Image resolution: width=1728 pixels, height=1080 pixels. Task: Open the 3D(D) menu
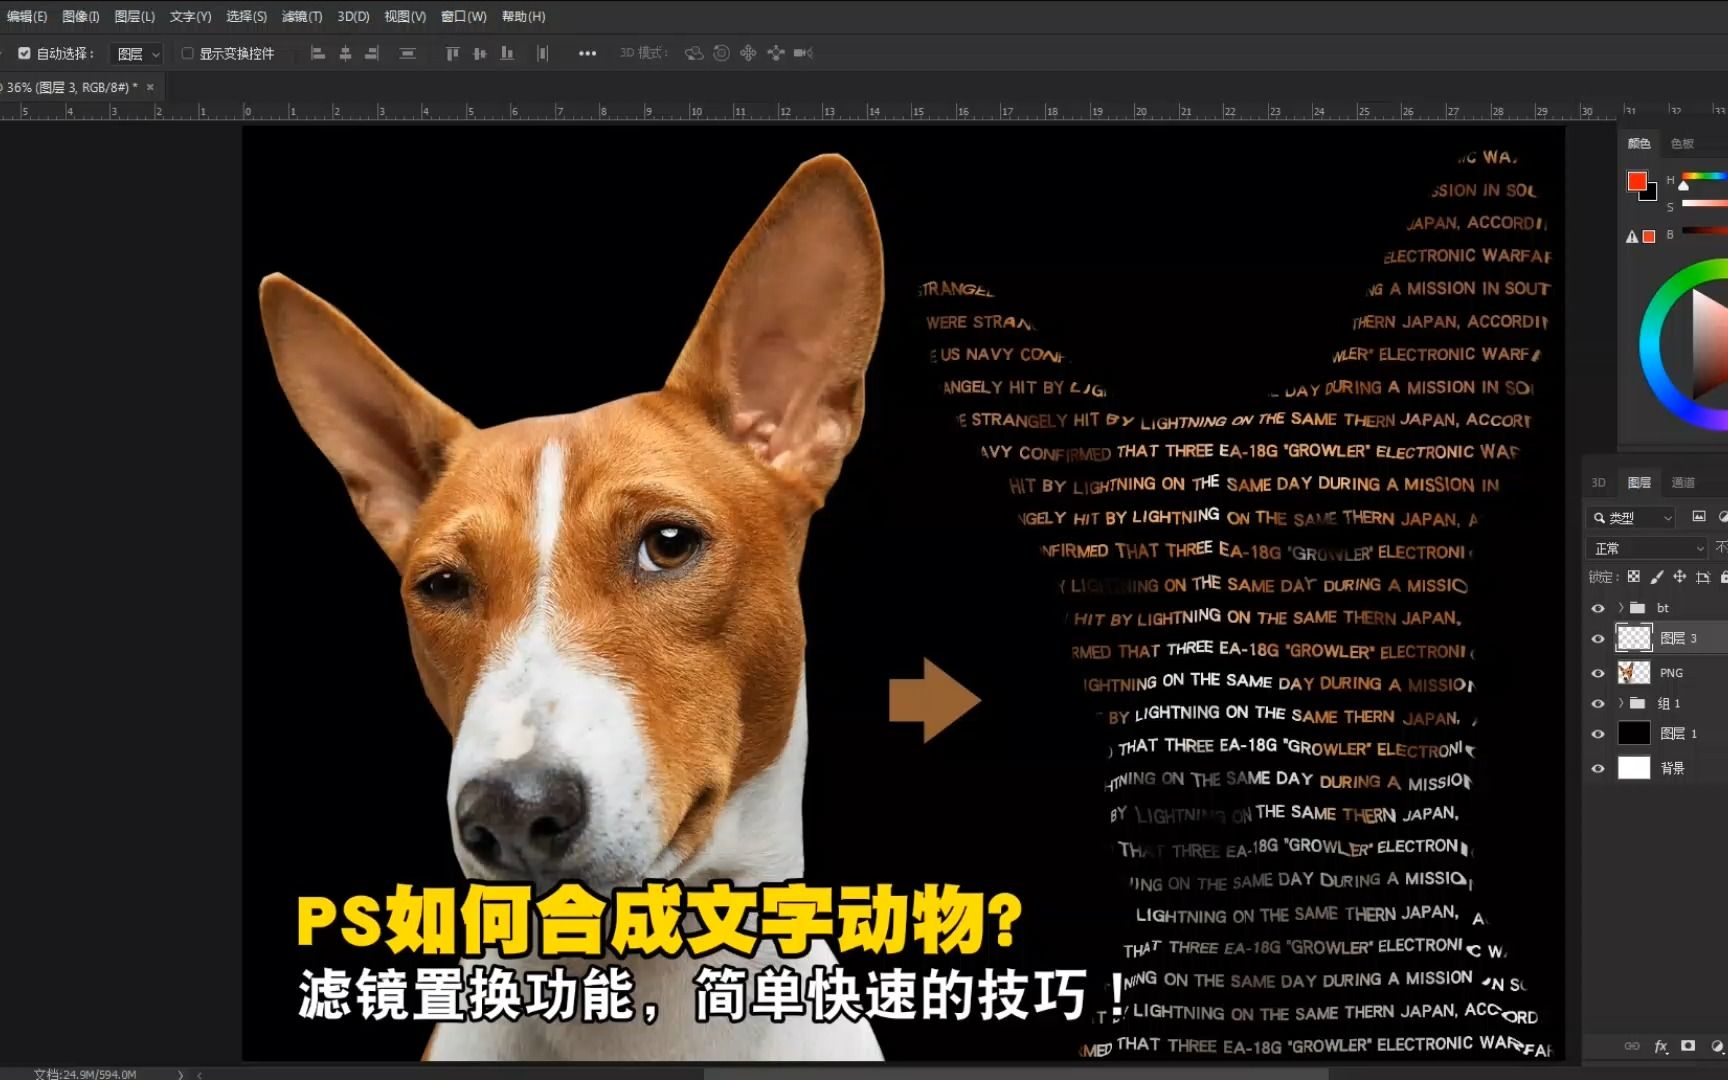(x=353, y=16)
